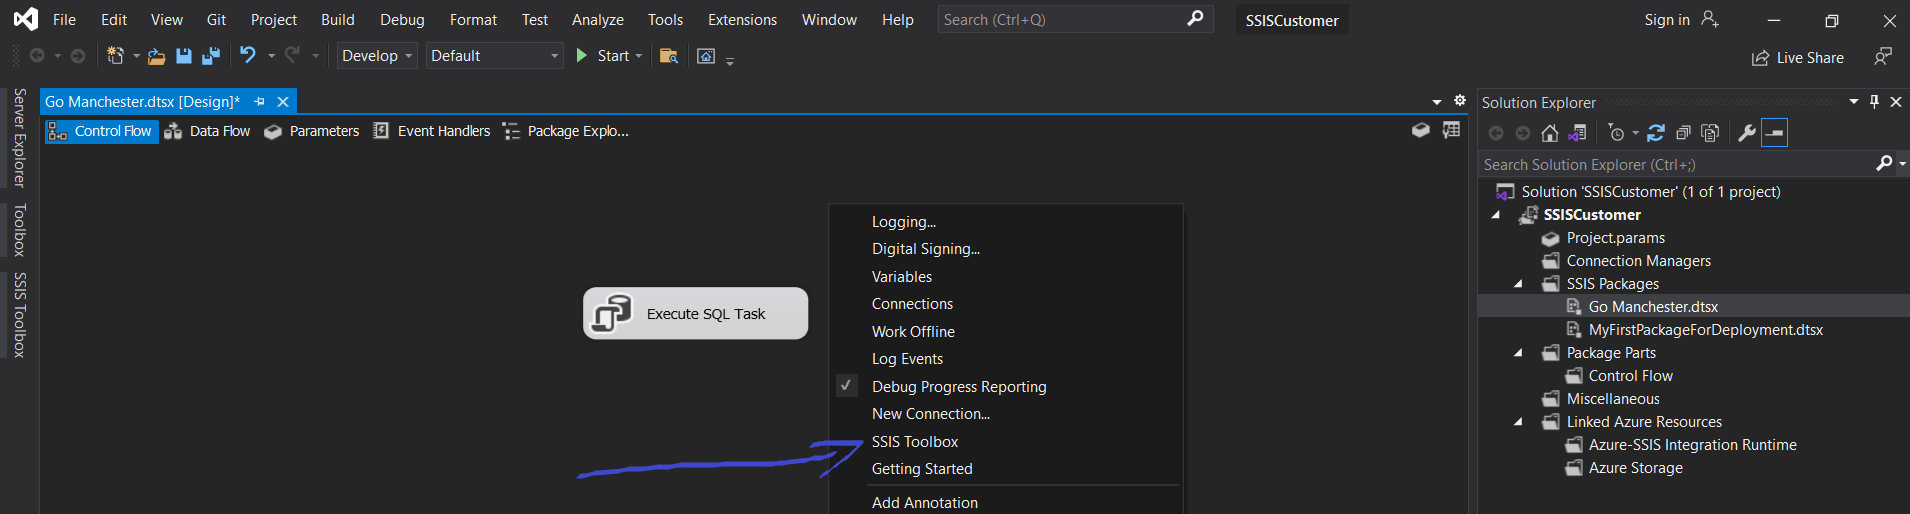Toggle pin on Go Manchester.dtsx tab
The image size is (1910, 514).
[x=260, y=102]
